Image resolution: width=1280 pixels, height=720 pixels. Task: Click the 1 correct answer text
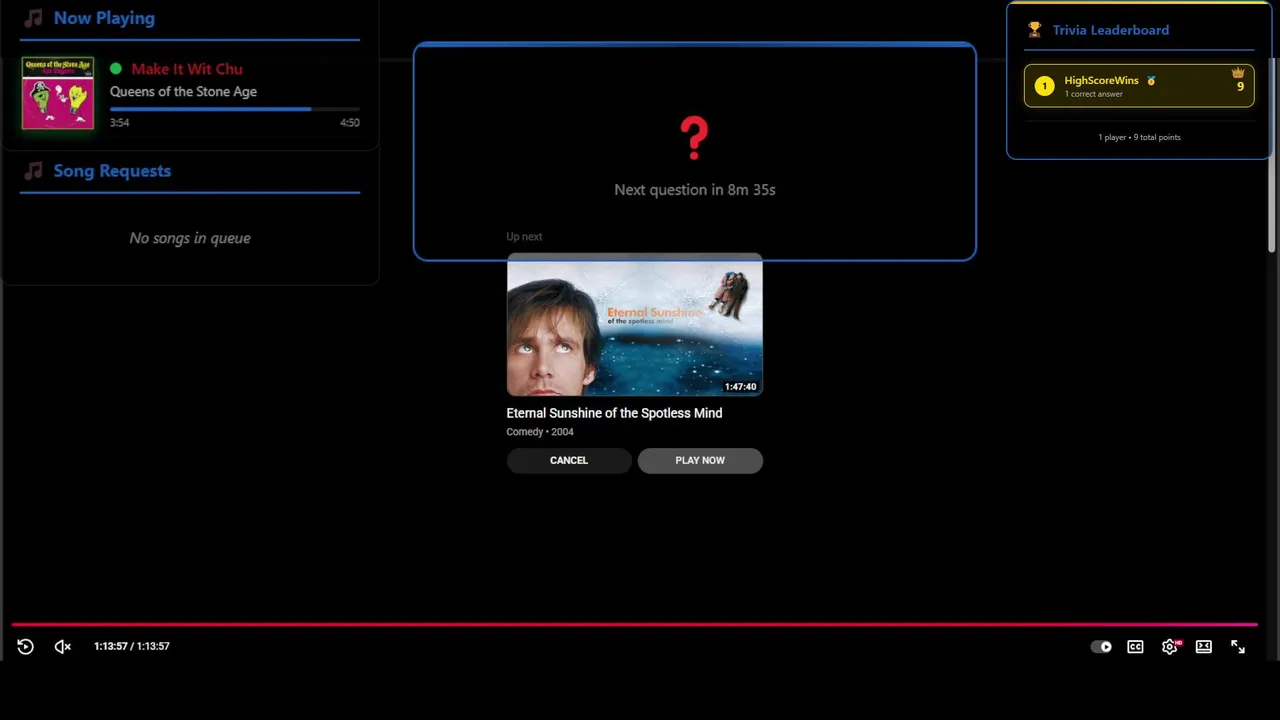coord(1094,94)
